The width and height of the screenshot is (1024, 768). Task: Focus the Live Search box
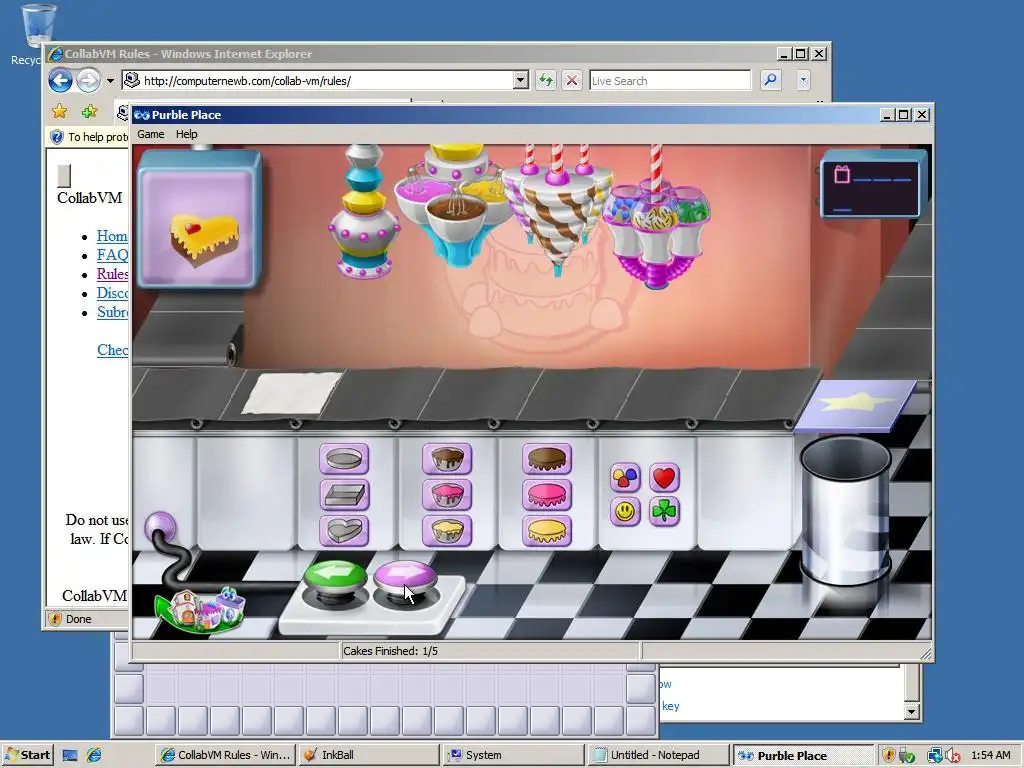click(670, 80)
